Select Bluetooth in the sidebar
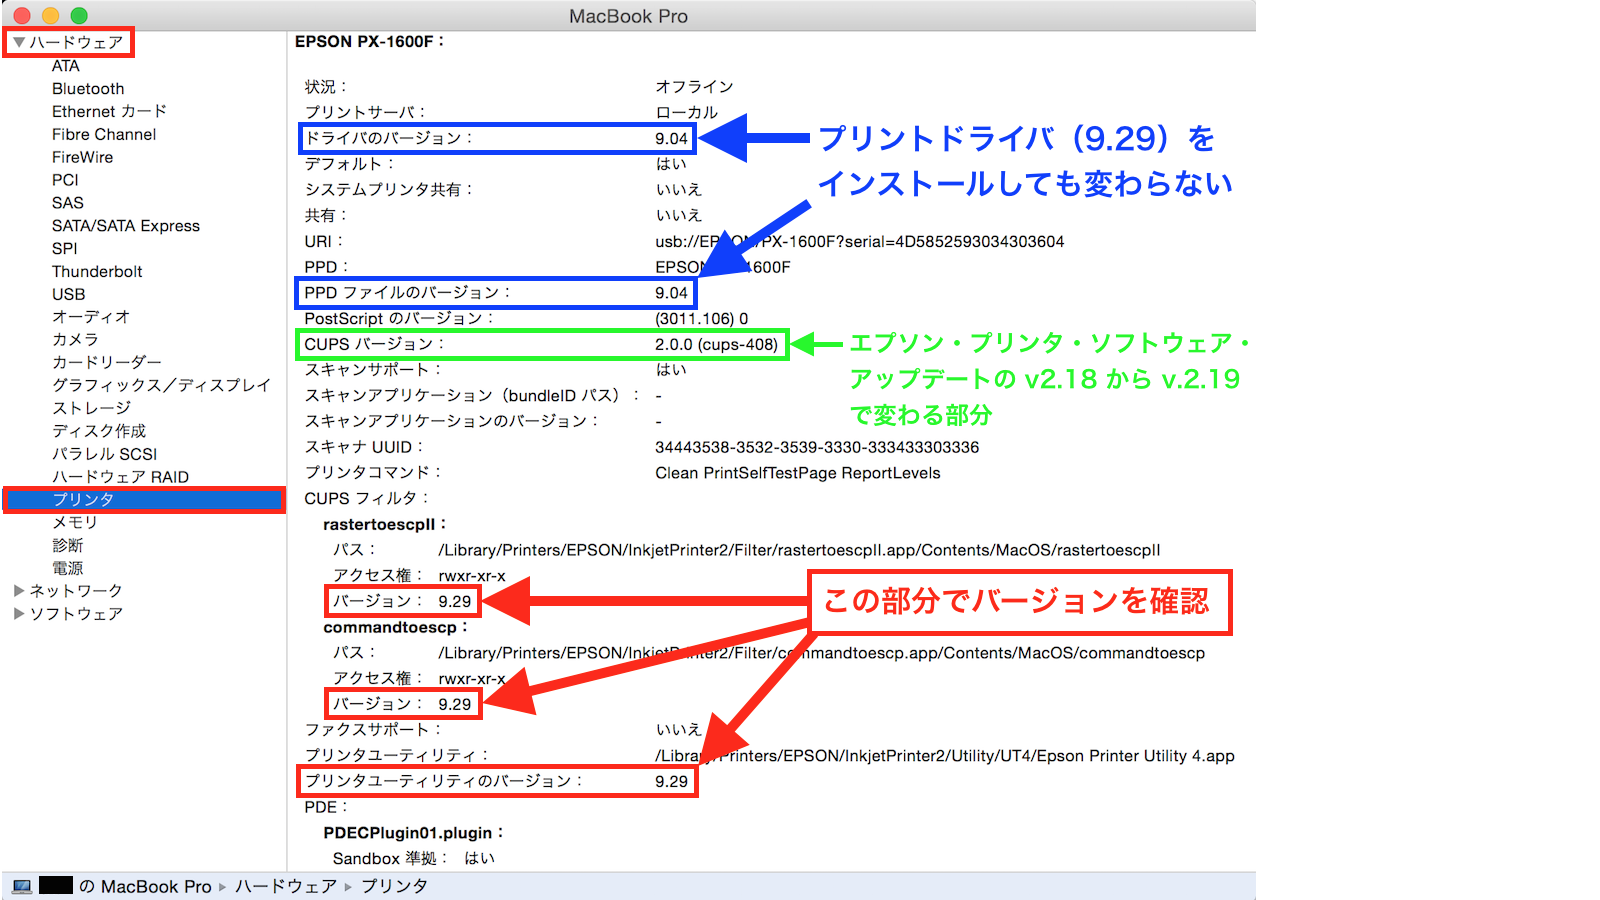1600x900 pixels. pos(88,89)
